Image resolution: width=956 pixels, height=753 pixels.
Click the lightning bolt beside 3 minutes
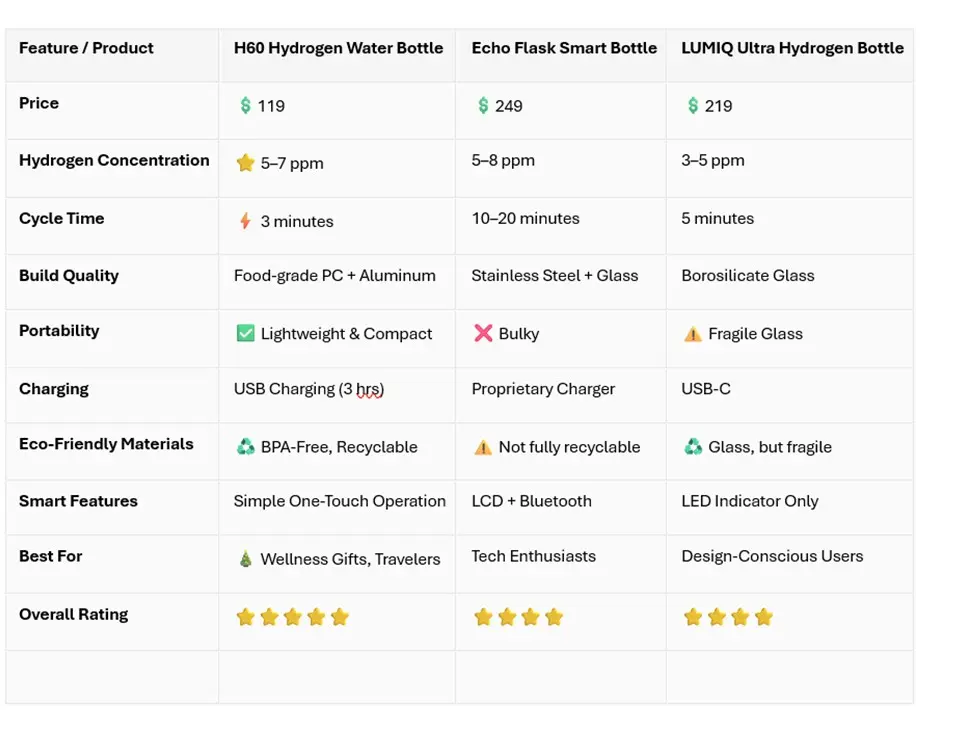[x=245, y=221]
